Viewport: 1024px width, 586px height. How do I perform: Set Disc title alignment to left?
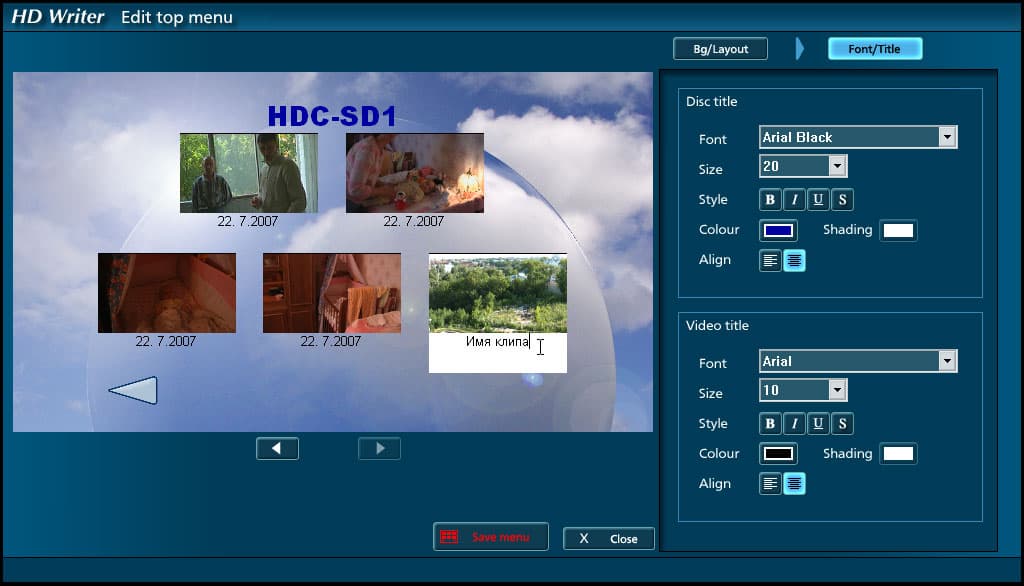[770, 261]
